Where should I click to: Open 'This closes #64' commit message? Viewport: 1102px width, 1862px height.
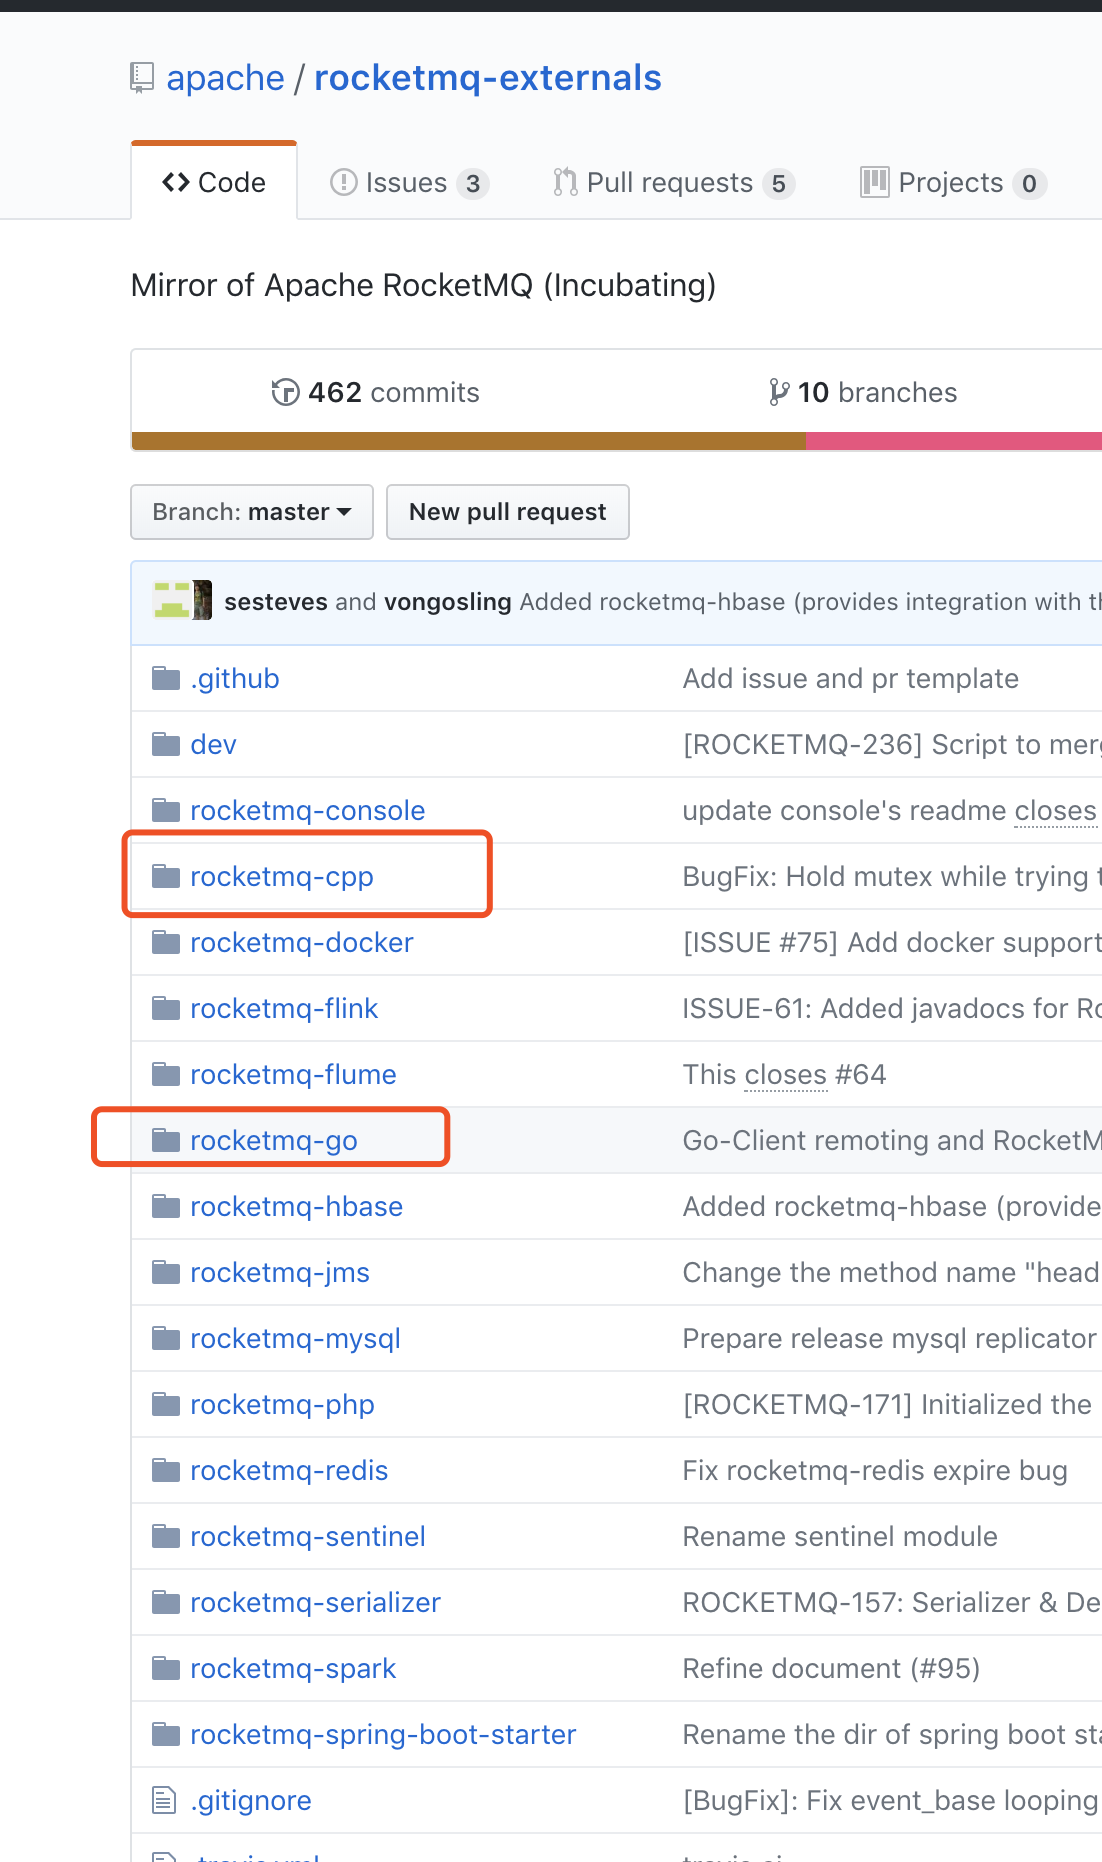[785, 1075]
